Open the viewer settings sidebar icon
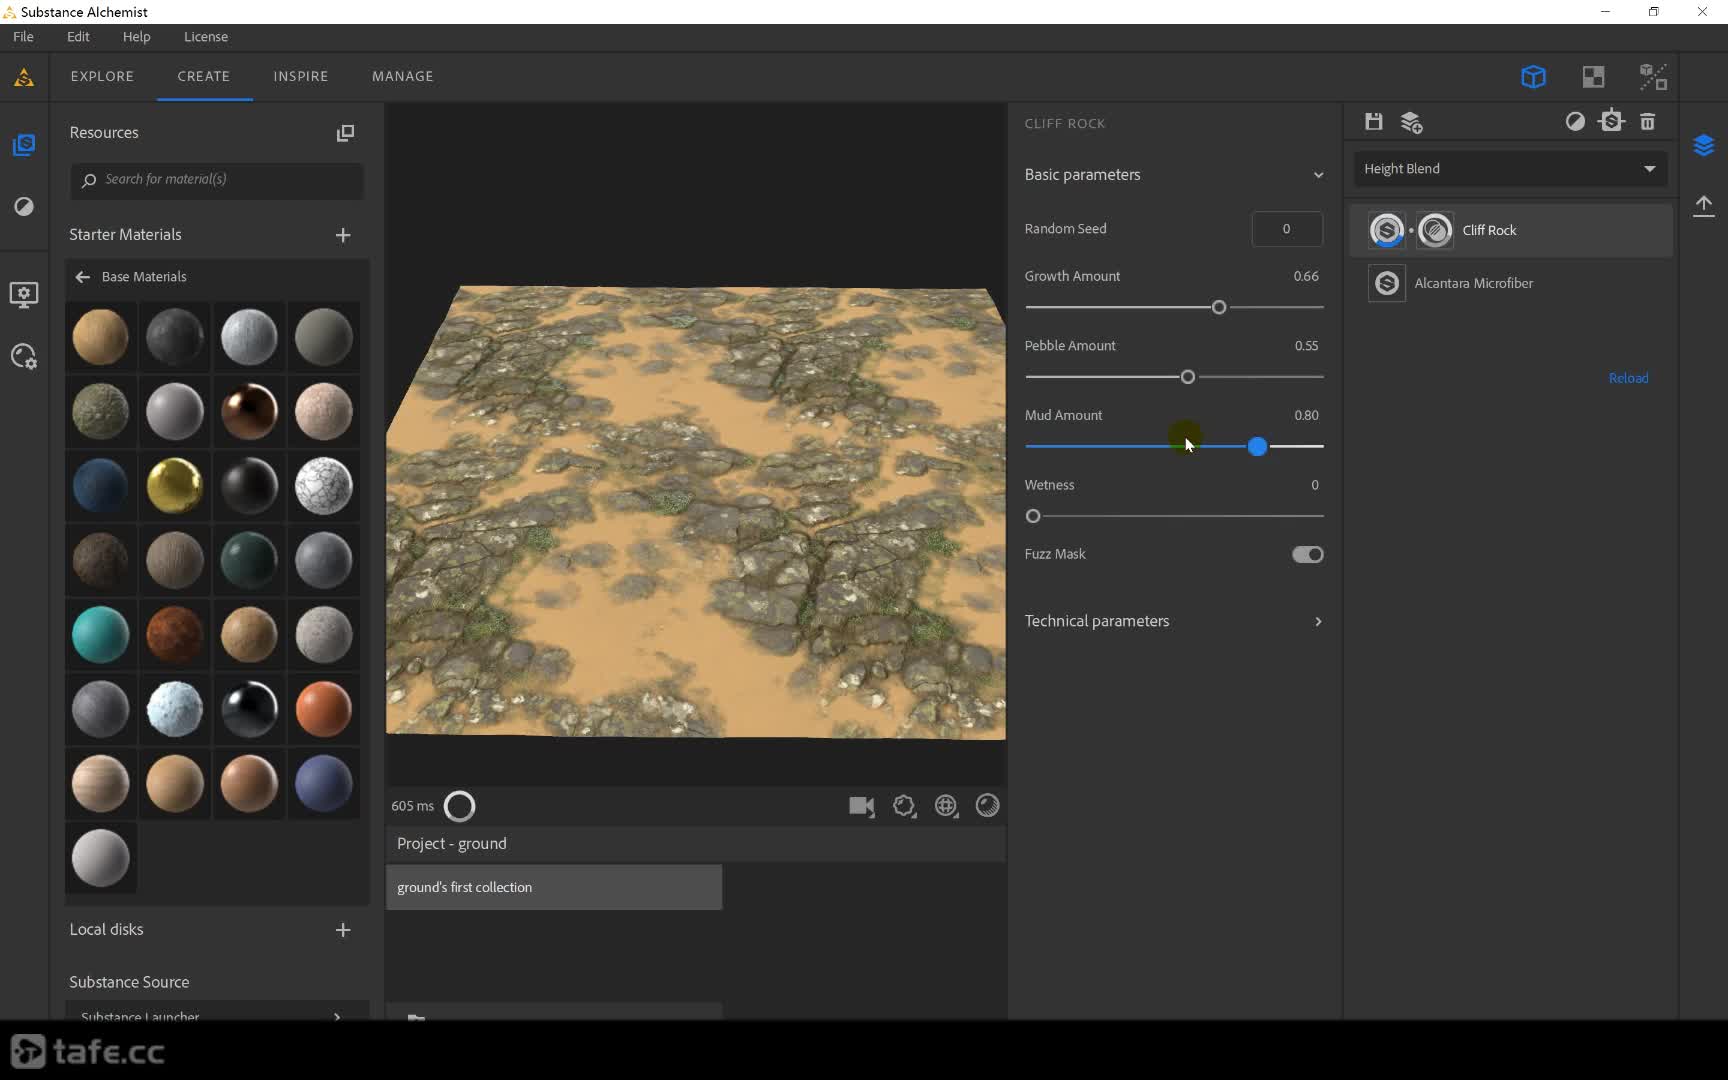 coord(24,294)
